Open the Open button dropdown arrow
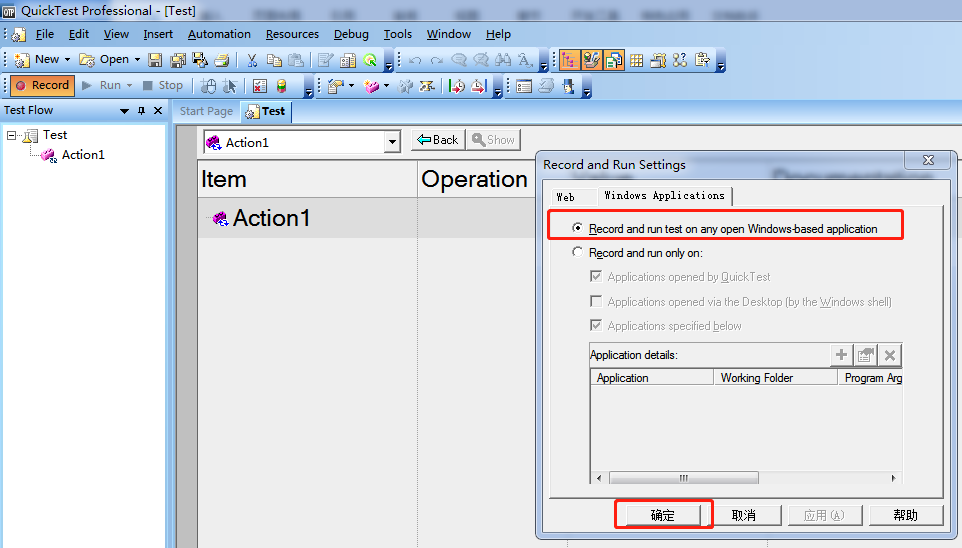Image resolution: width=962 pixels, height=548 pixels. pos(137,60)
